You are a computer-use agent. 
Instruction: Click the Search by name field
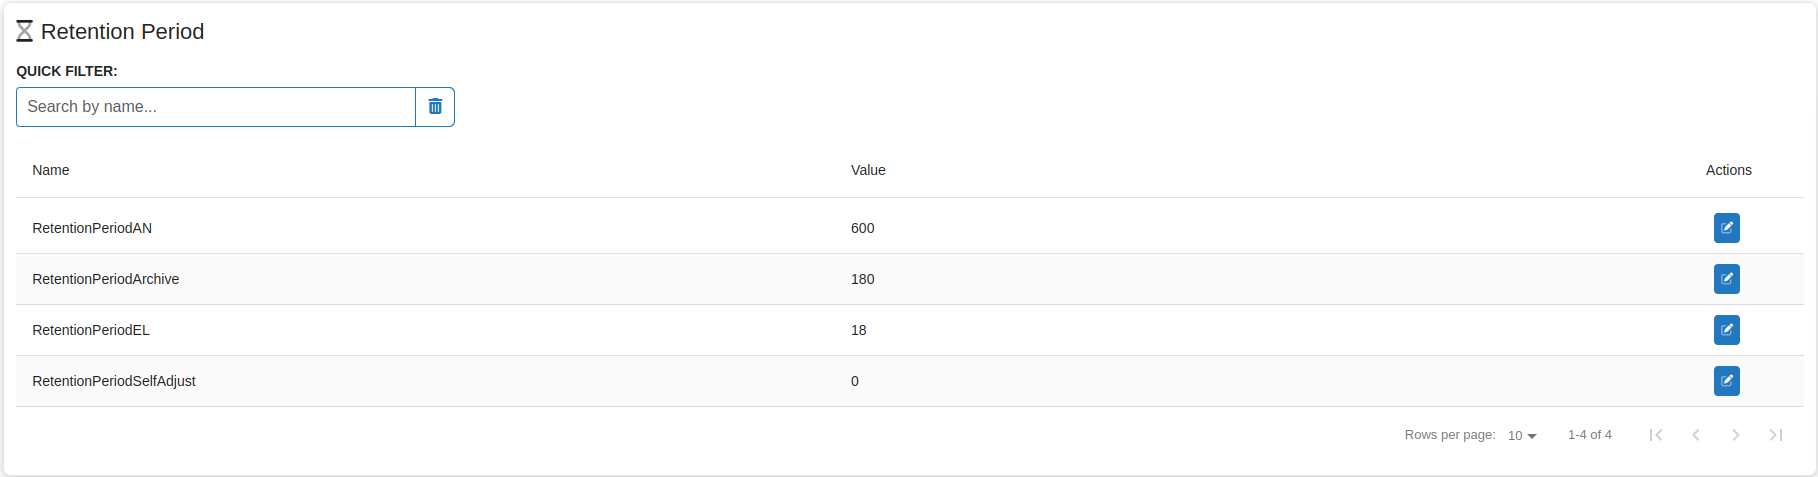point(216,107)
